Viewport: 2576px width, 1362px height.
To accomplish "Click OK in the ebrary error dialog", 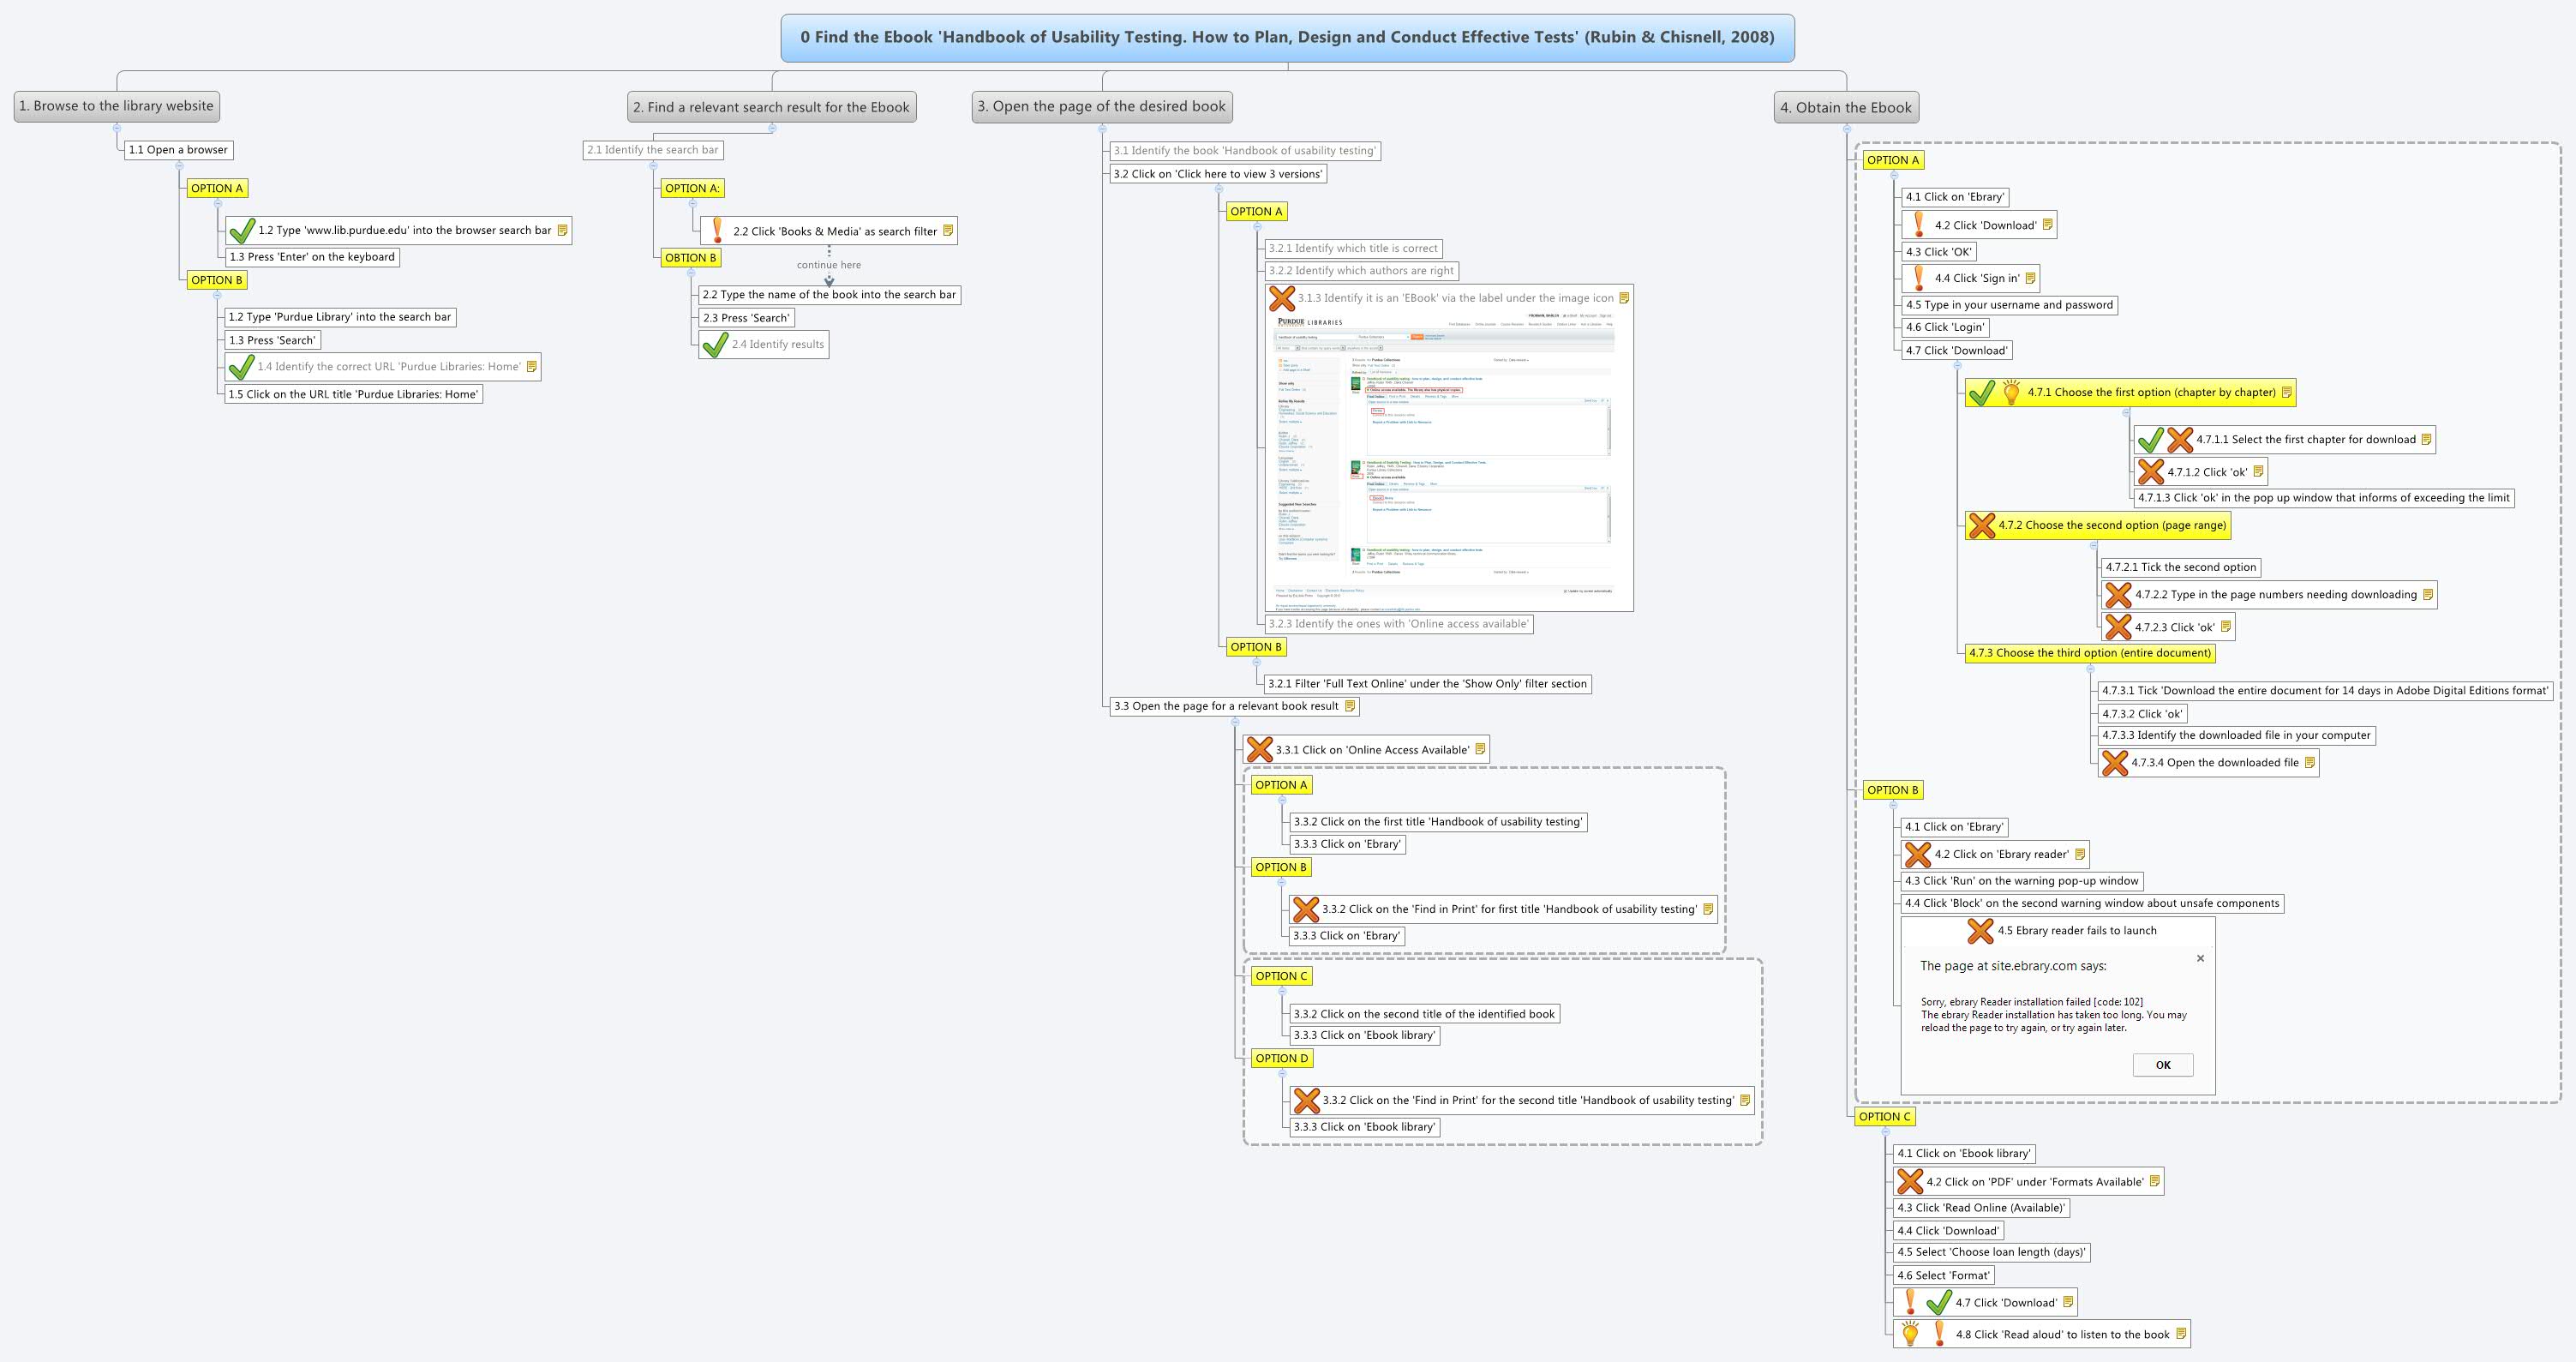I will (2163, 1065).
